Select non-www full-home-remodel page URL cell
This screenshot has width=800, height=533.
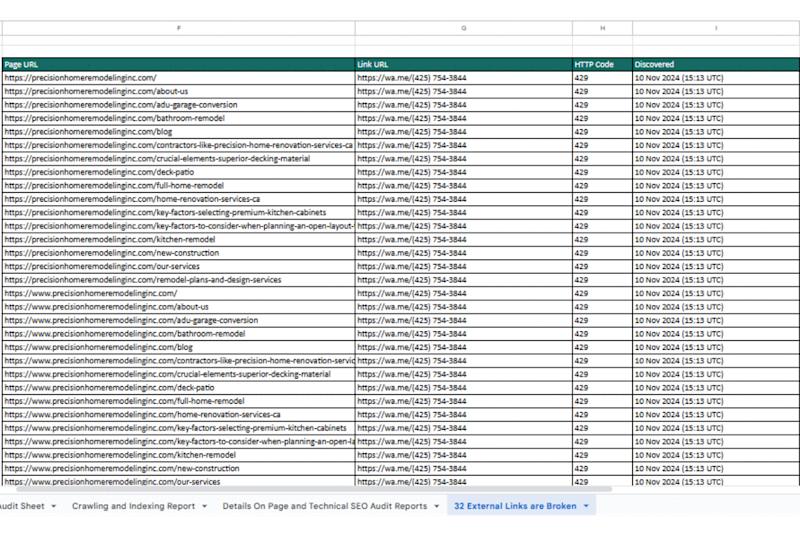tap(179, 186)
